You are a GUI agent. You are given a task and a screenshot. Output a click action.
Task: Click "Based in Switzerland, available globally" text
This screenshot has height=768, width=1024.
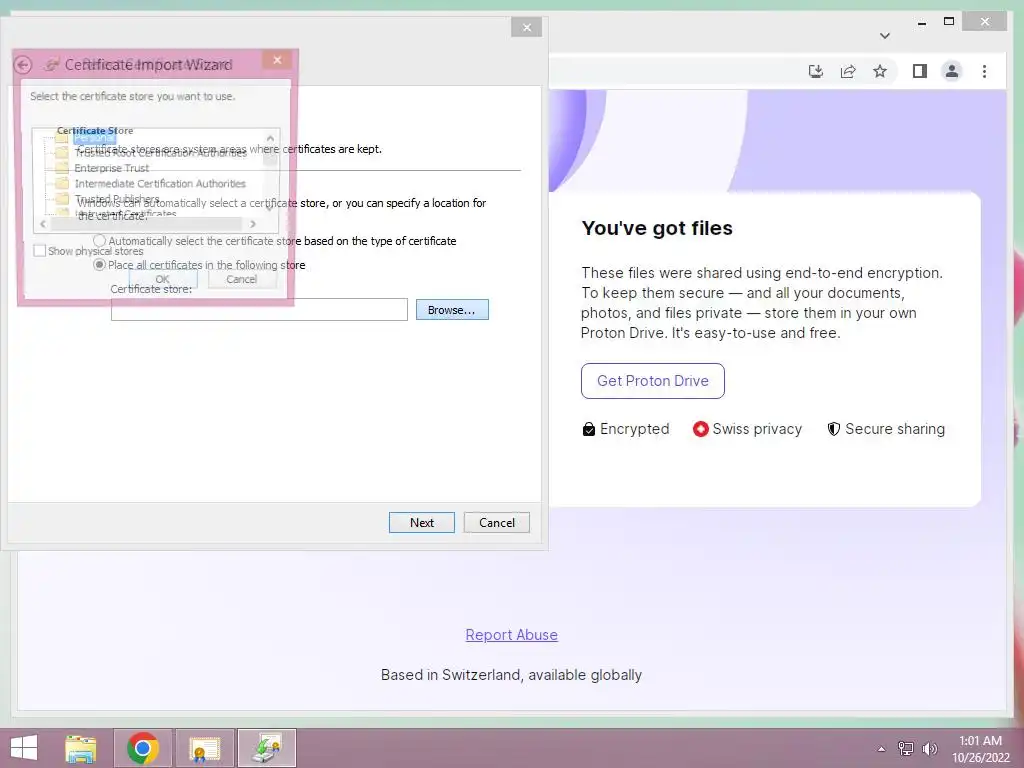(511, 675)
